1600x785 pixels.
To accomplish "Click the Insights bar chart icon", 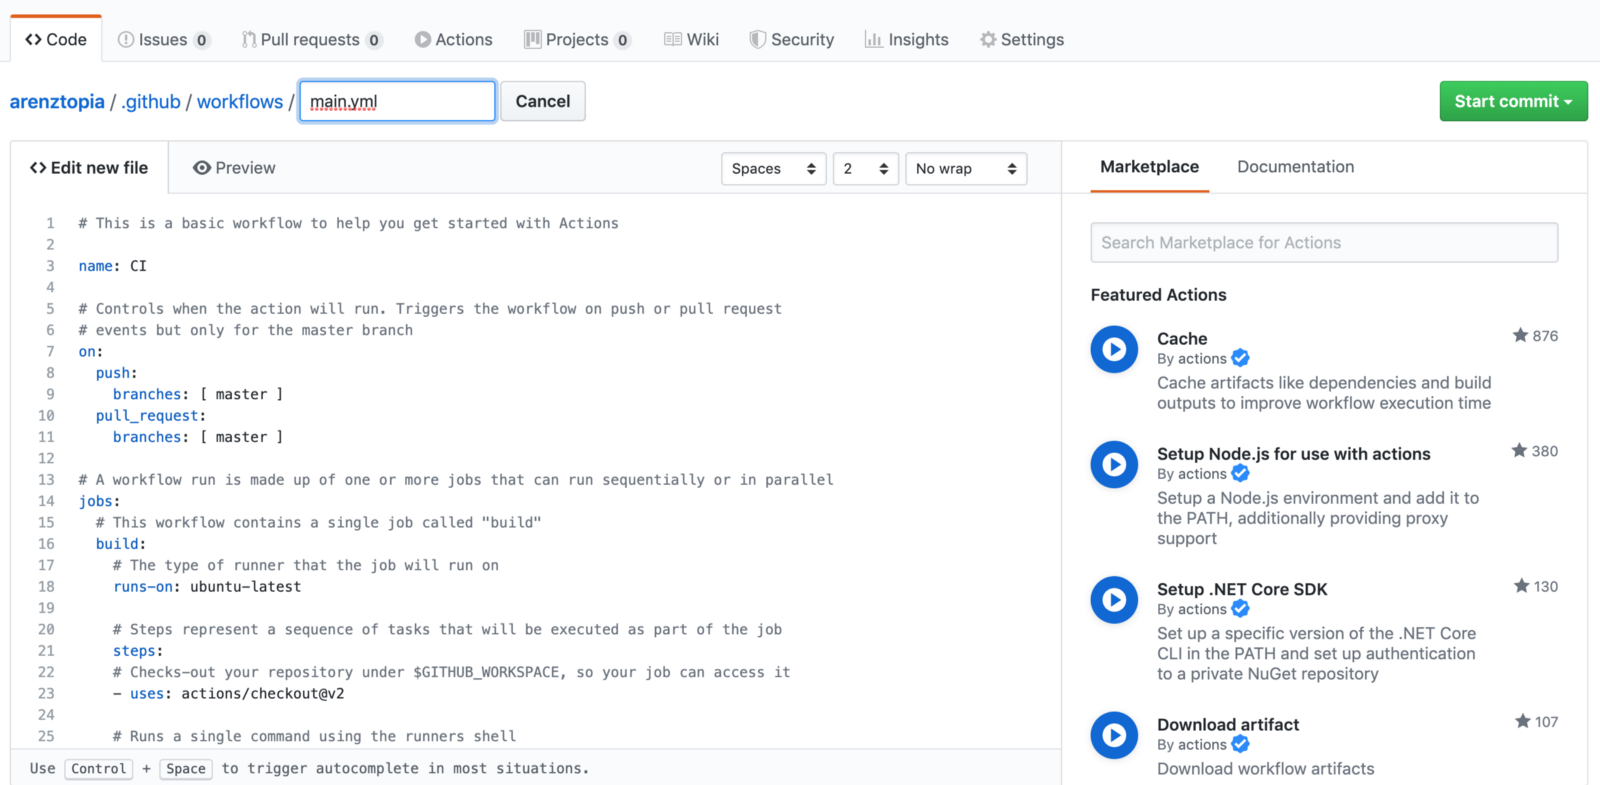I will [873, 40].
